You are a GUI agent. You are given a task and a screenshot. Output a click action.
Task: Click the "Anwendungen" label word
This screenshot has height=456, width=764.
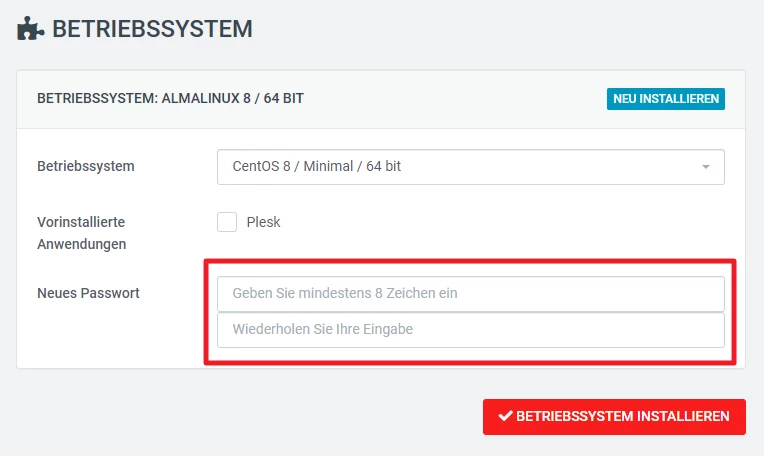click(x=81, y=243)
